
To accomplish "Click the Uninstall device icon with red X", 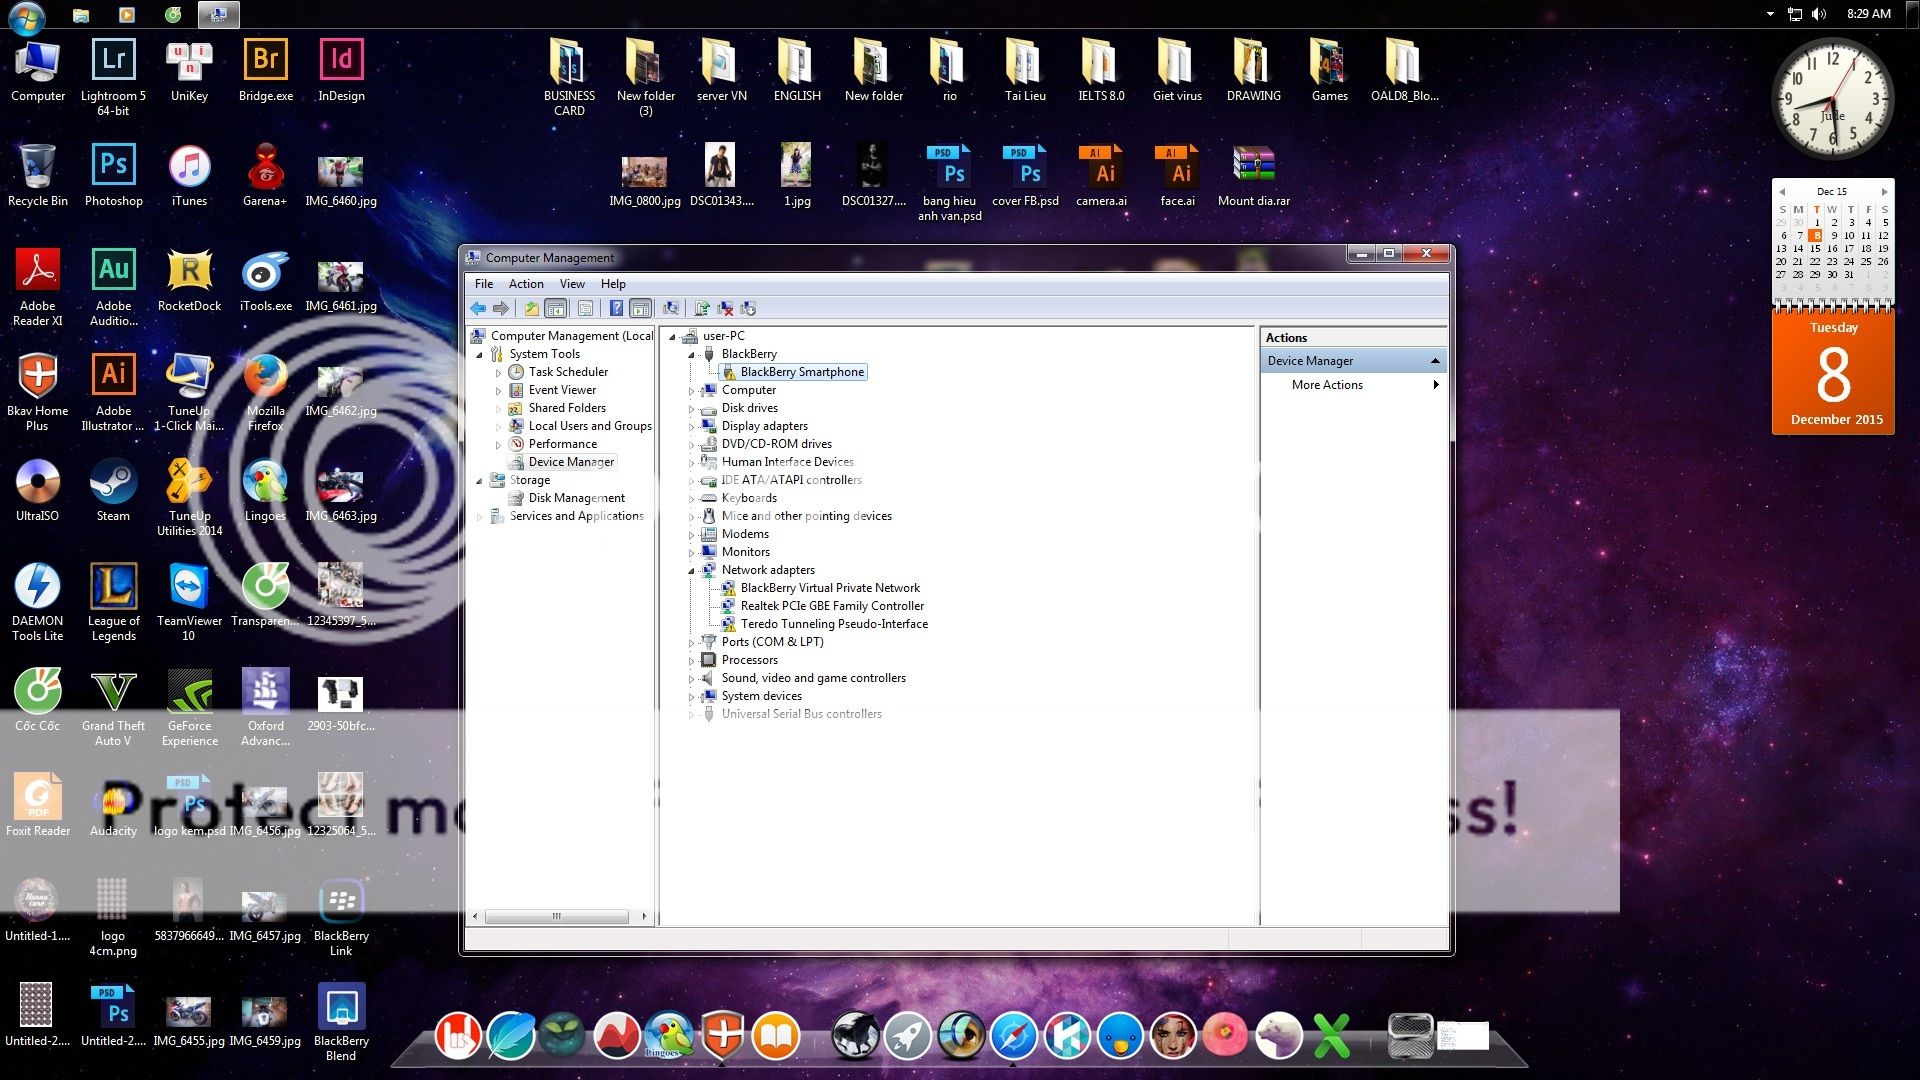I will 725,309.
